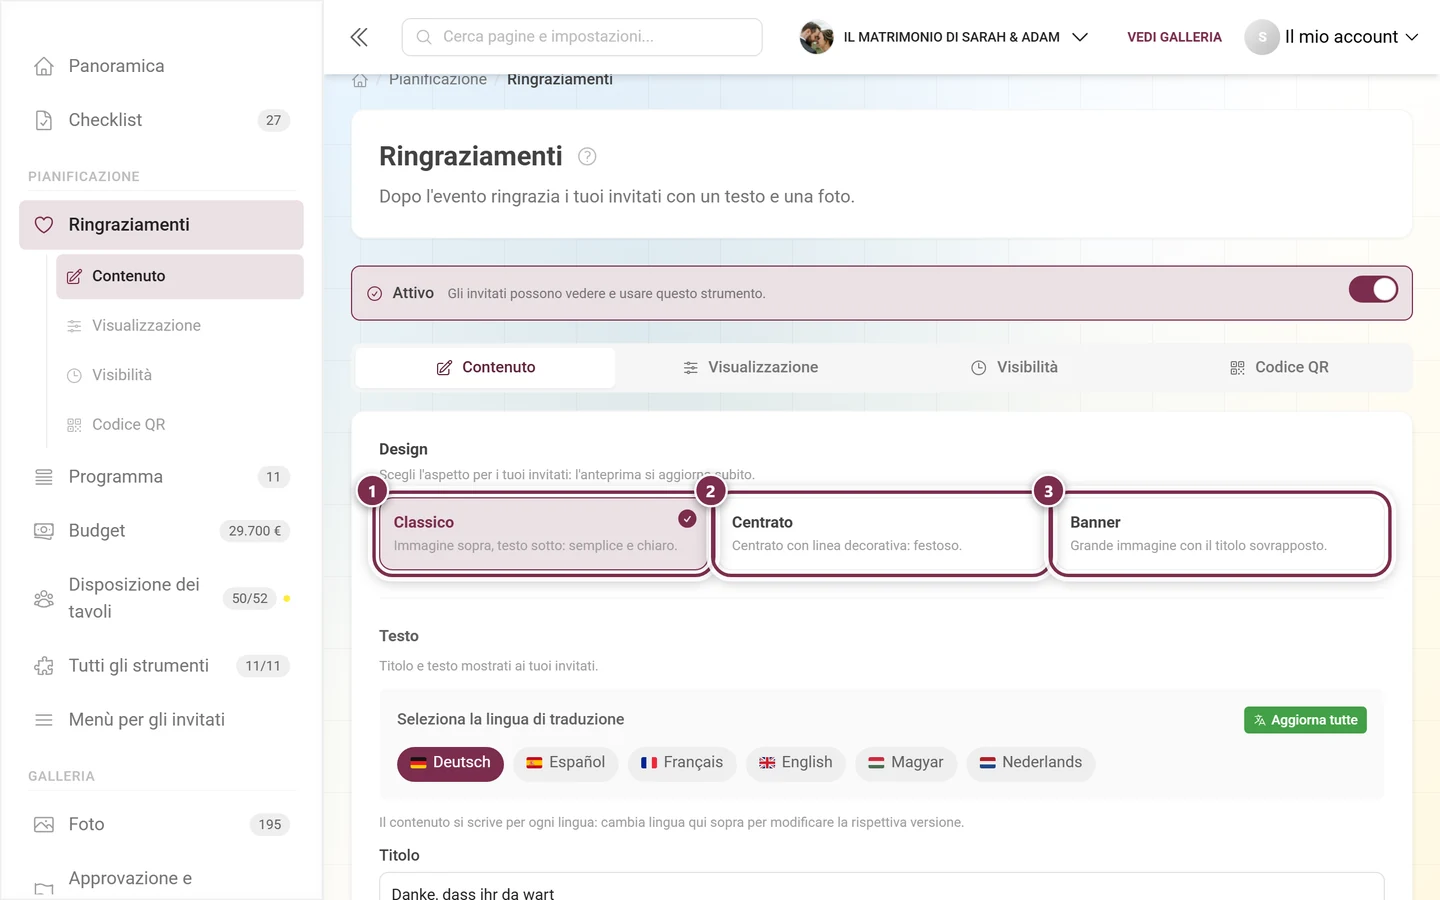
Task: Choose Nederlands translation language
Action: pos(1031,763)
